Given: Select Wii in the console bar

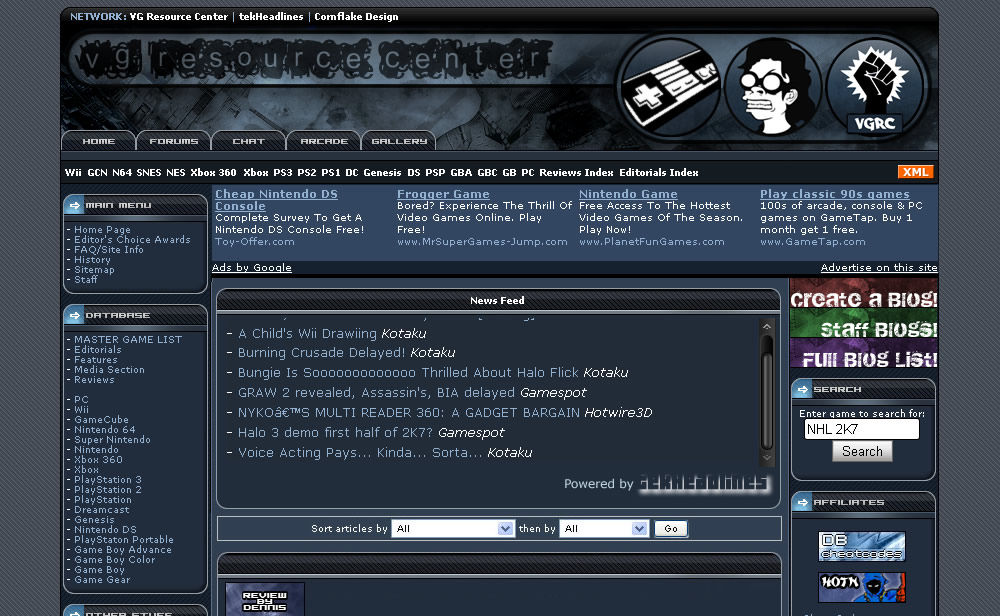Looking at the screenshot, I should coord(73,173).
